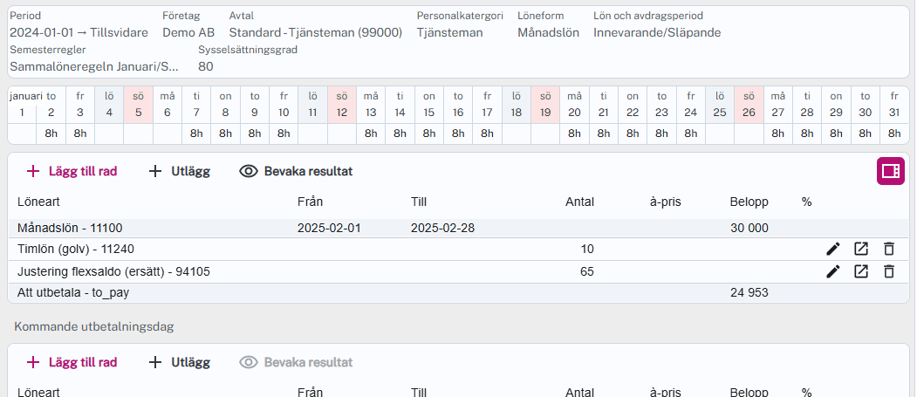917x397 pixels.
Task: Click the lower Lägg till rad button
Action: [72, 363]
